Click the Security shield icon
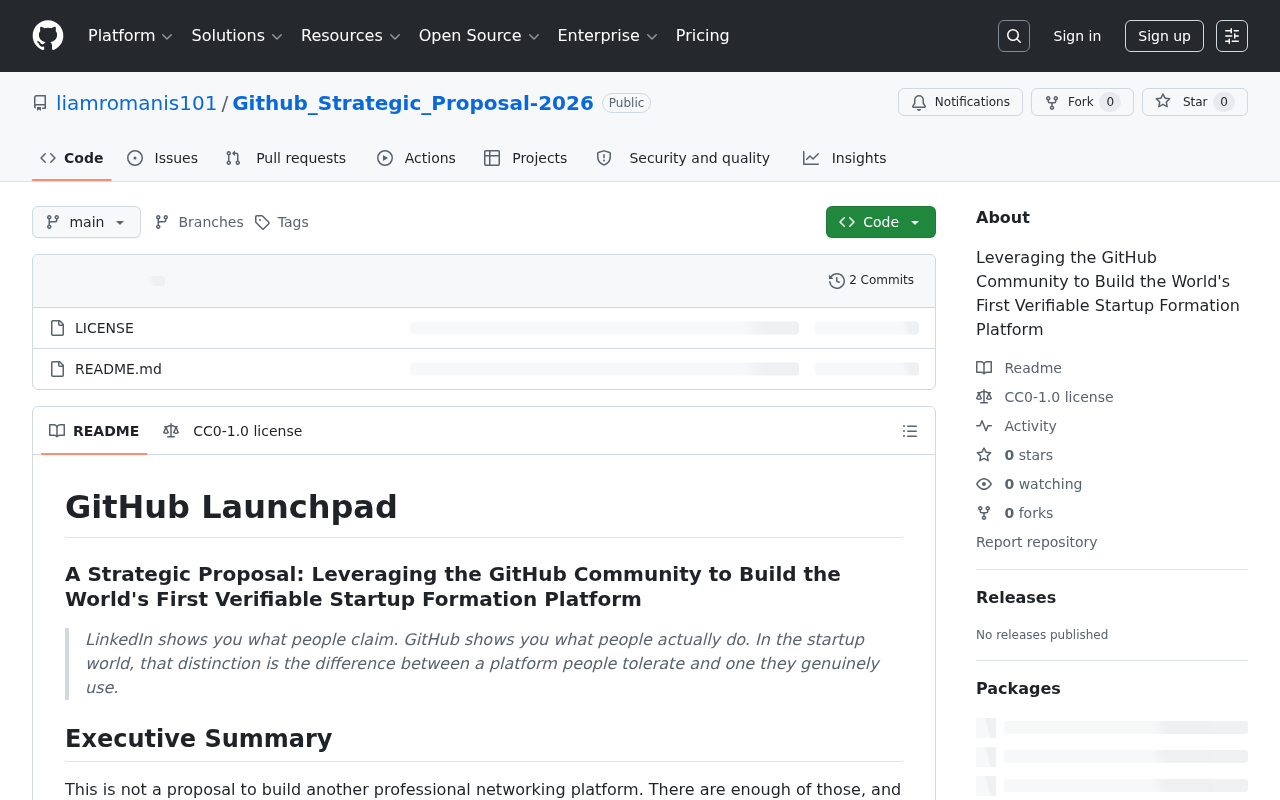The width and height of the screenshot is (1280, 800). point(604,158)
